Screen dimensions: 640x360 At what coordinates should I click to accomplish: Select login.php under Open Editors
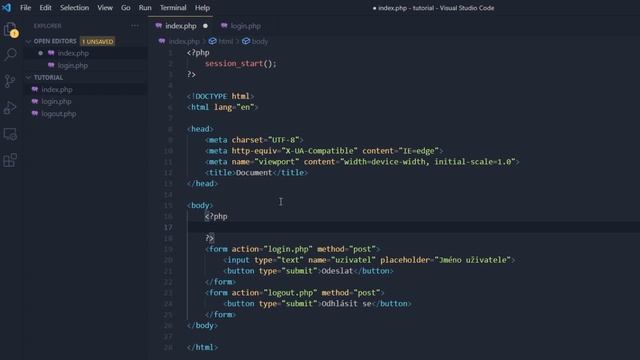click(73, 65)
